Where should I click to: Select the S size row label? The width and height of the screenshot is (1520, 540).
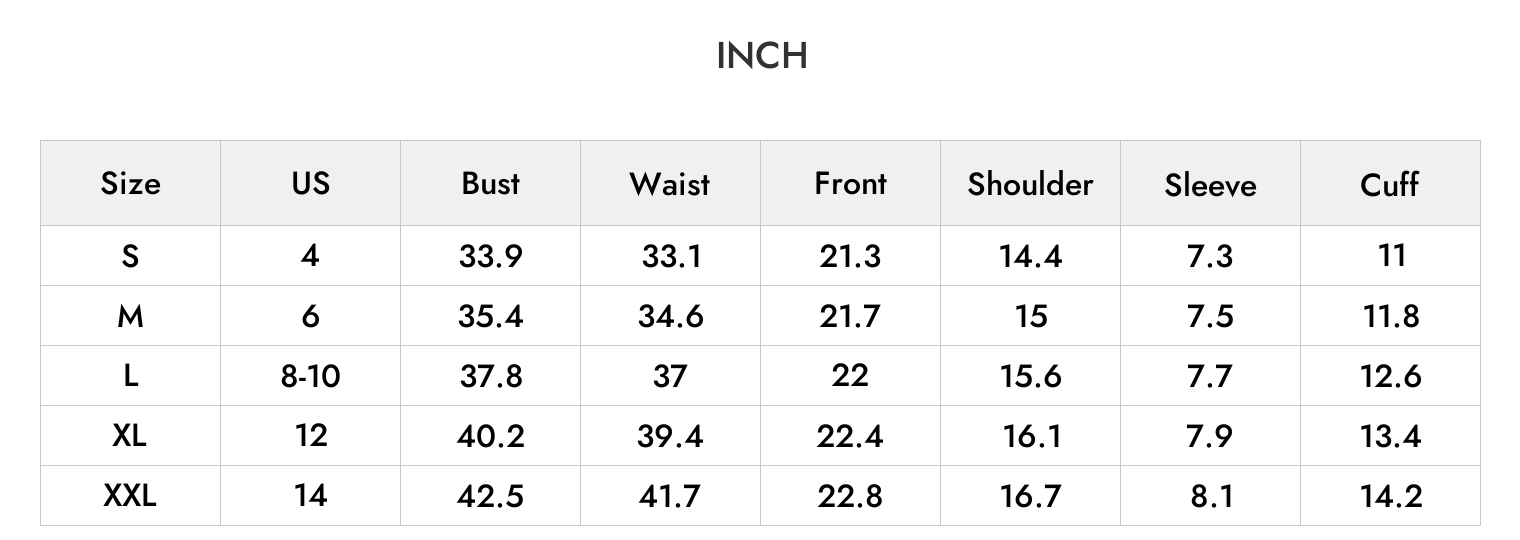(130, 256)
